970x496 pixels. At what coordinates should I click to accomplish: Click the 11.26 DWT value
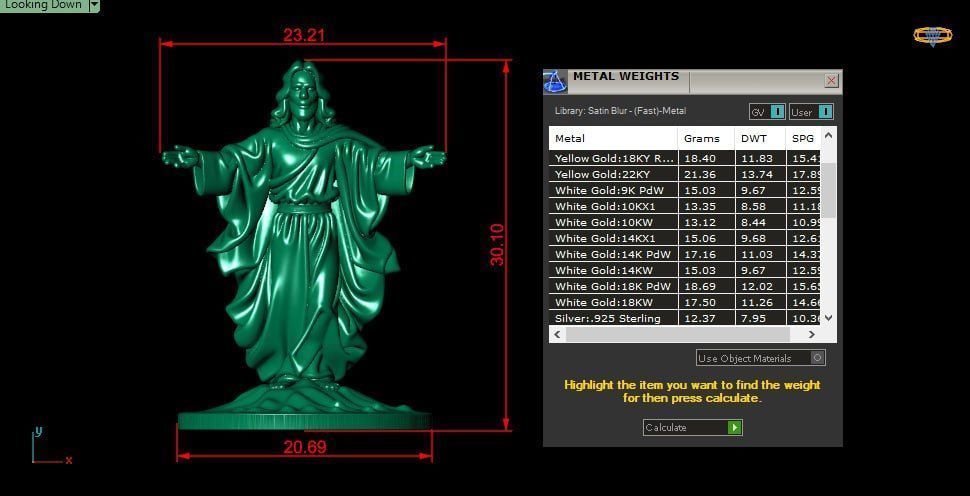(755, 303)
